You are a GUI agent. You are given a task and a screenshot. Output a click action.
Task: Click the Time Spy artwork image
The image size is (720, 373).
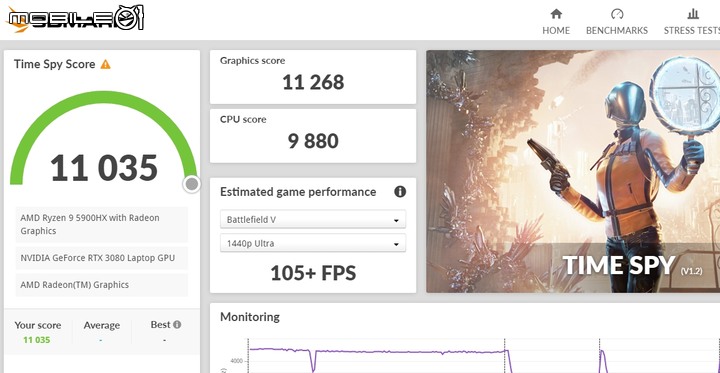pyautogui.click(x=573, y=171)
